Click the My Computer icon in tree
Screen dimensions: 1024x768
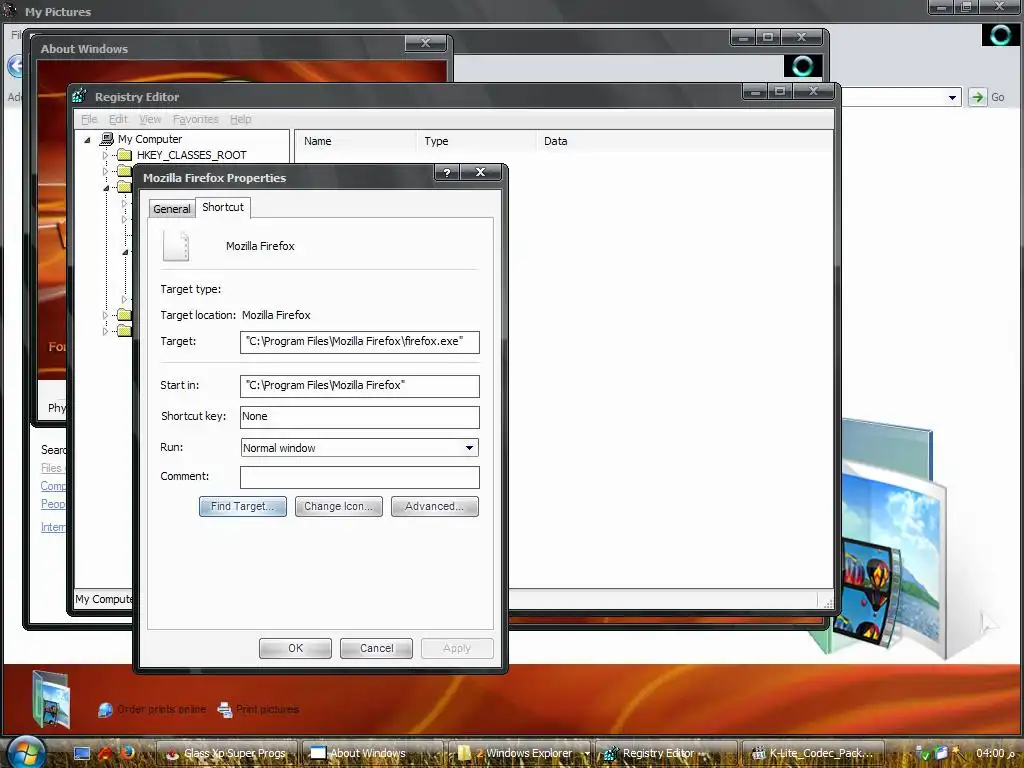coord(106,139)
